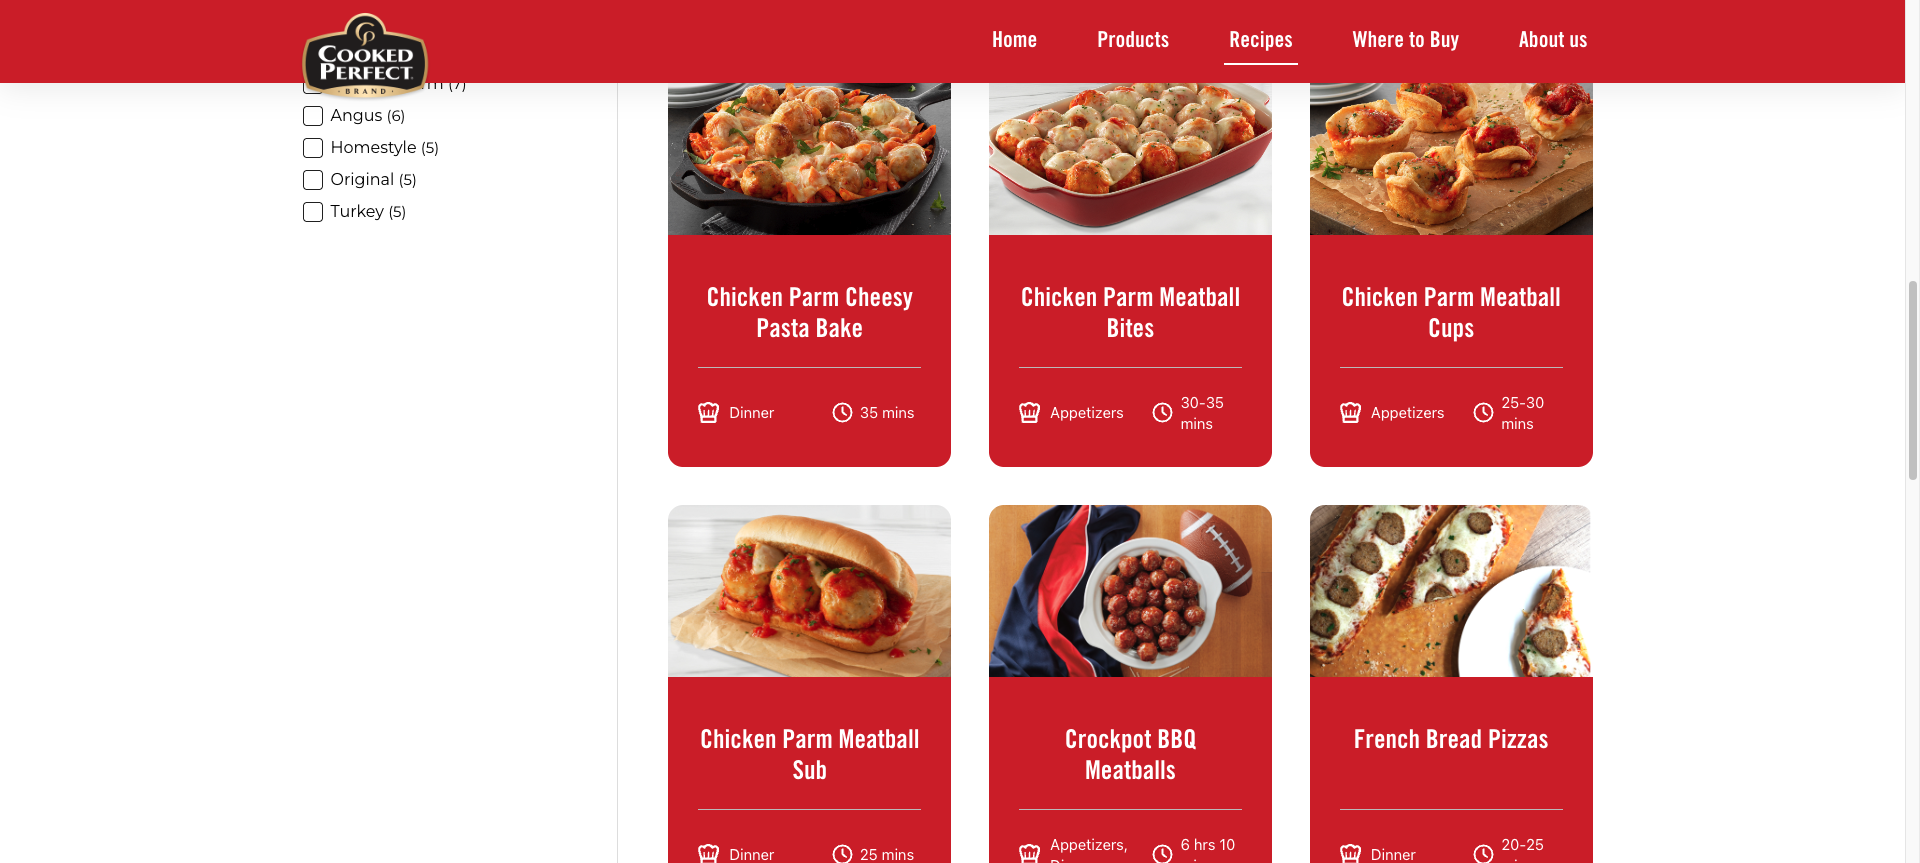Click clock icon beside 35 mins

pos(842,412)
